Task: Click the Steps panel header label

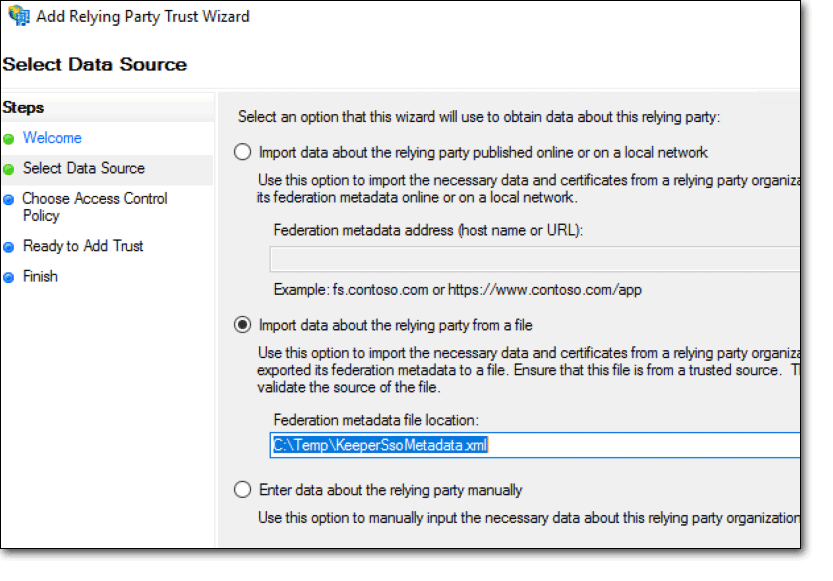Action: click(23, 107)
